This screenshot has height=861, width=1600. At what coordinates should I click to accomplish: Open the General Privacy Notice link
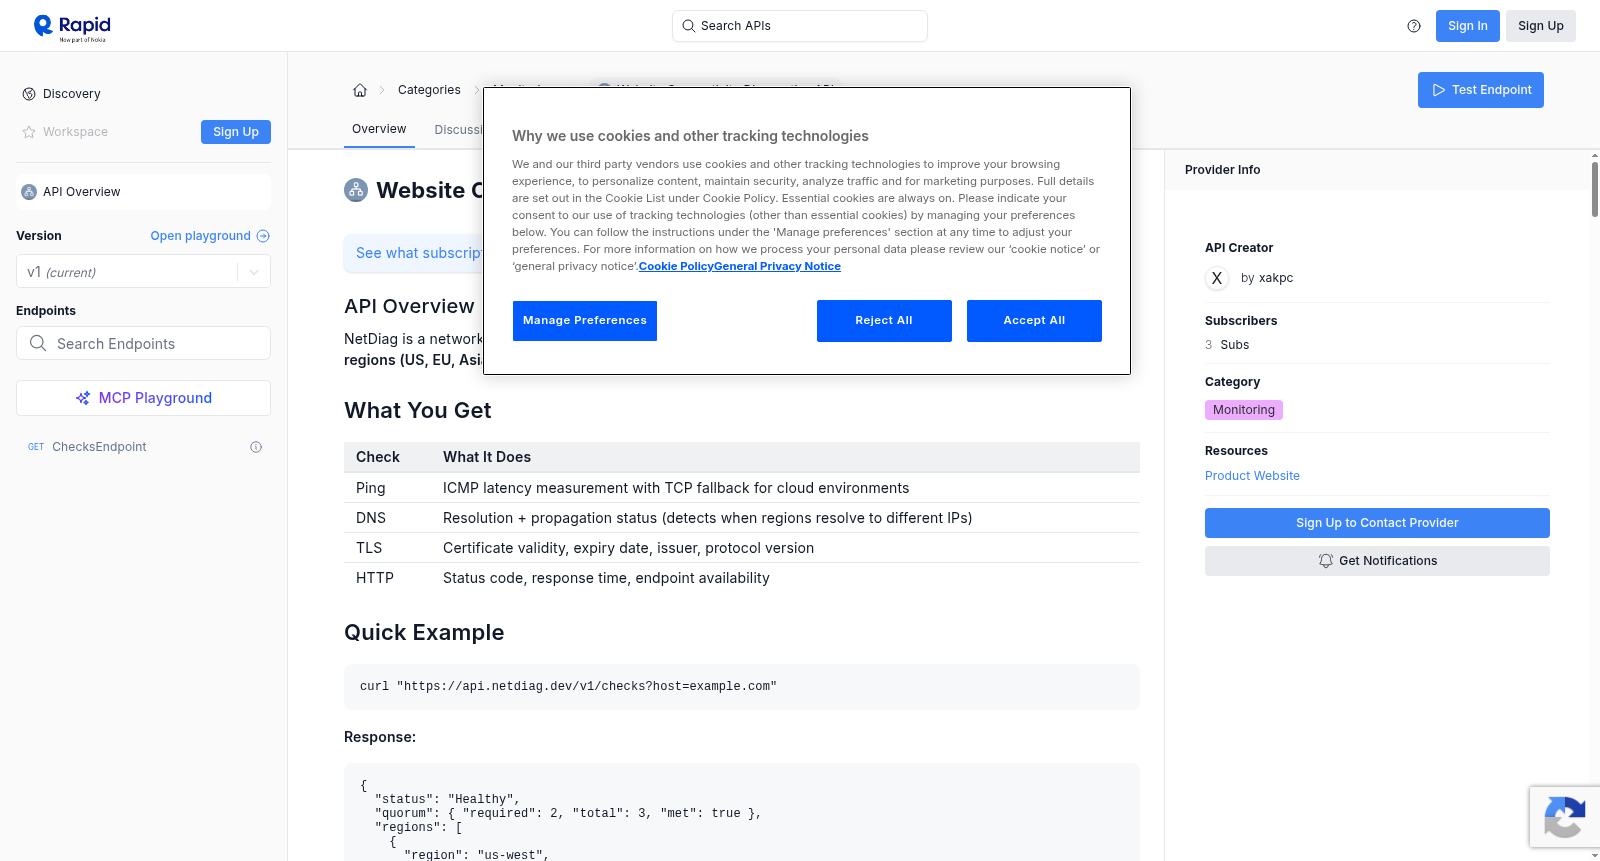click(777, 266)
